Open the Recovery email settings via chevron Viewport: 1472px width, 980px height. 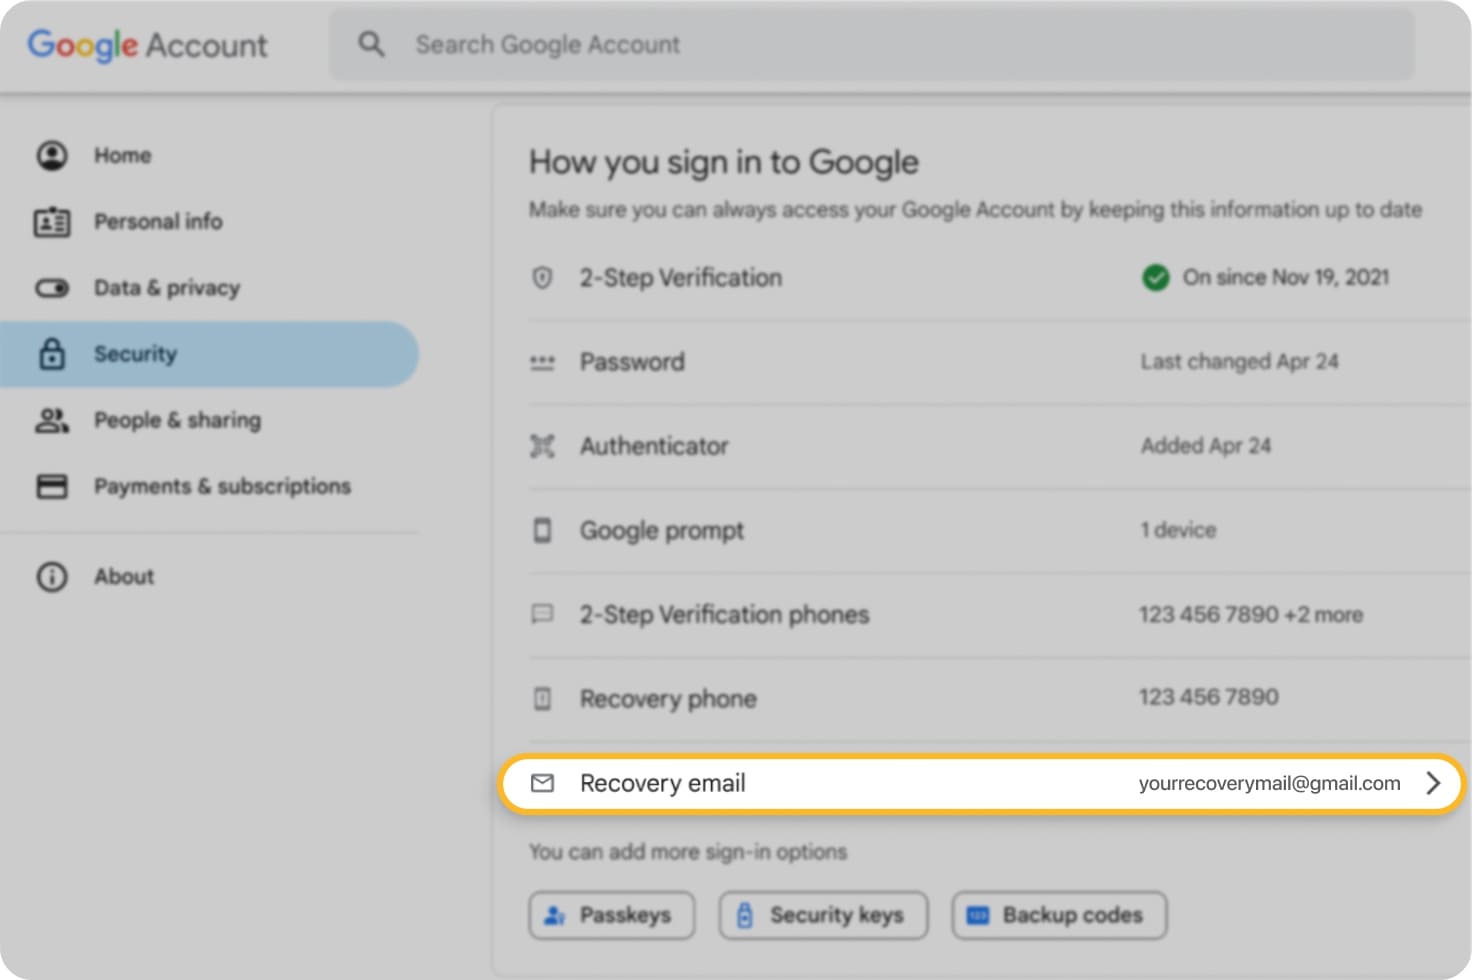coord(1433,784)
